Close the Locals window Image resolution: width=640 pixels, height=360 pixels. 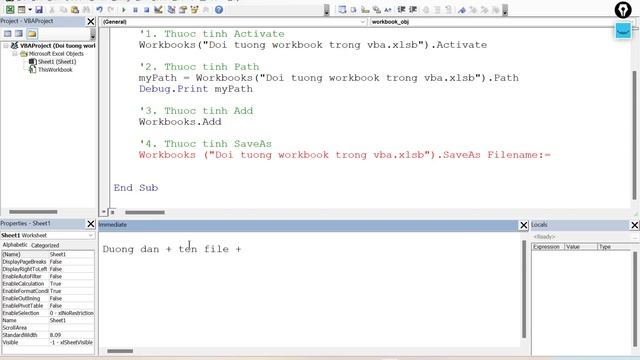click(x=635, y=225)
